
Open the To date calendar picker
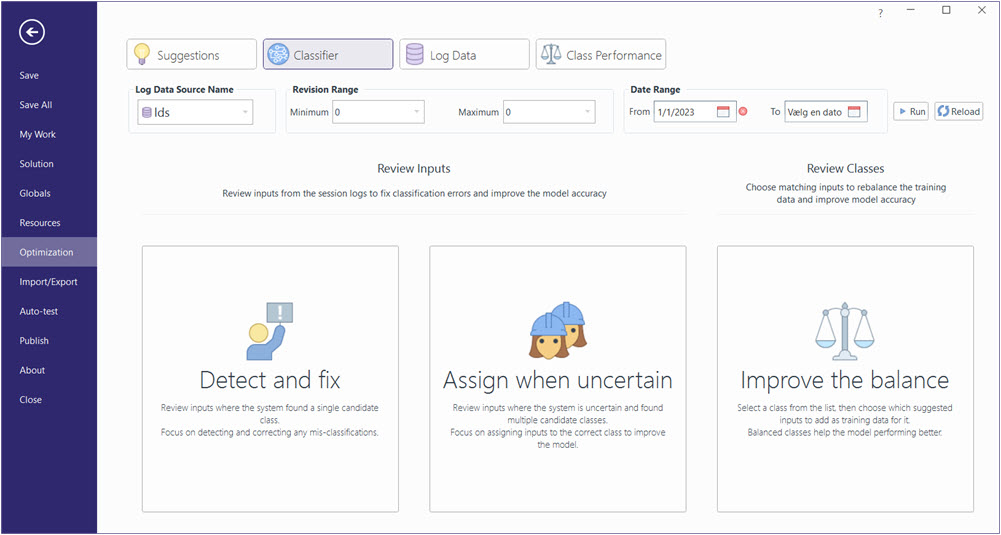(854, 112)
